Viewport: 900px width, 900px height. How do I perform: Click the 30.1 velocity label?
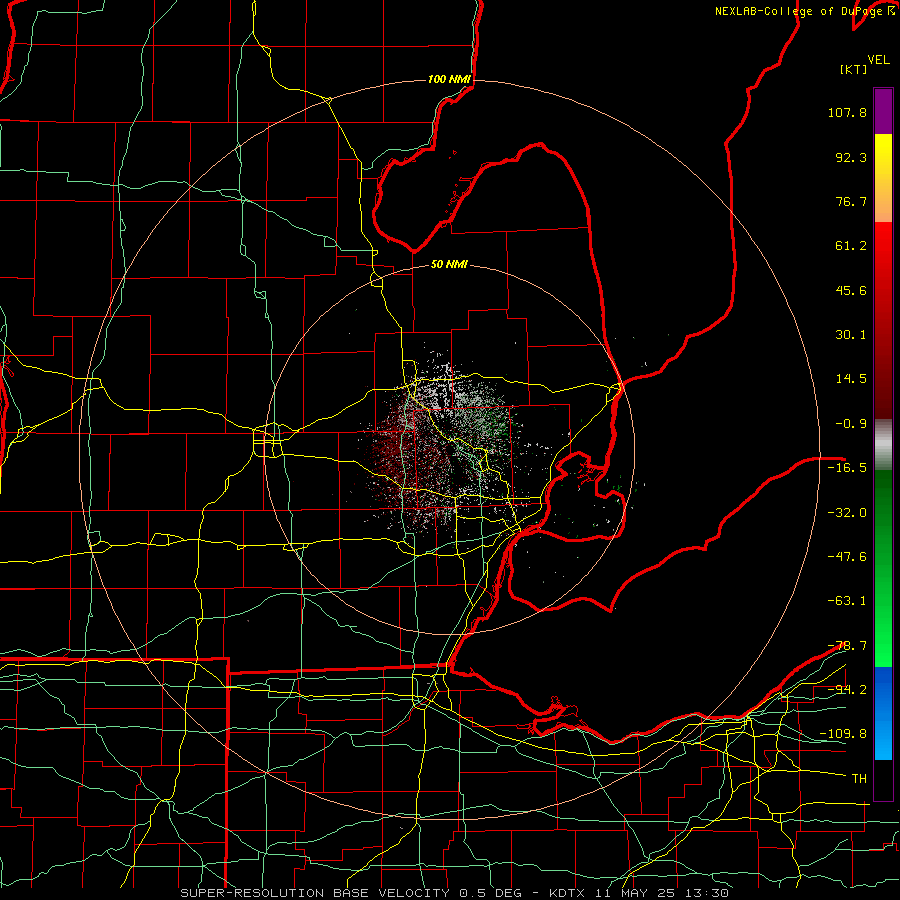(x=851, y=335)
